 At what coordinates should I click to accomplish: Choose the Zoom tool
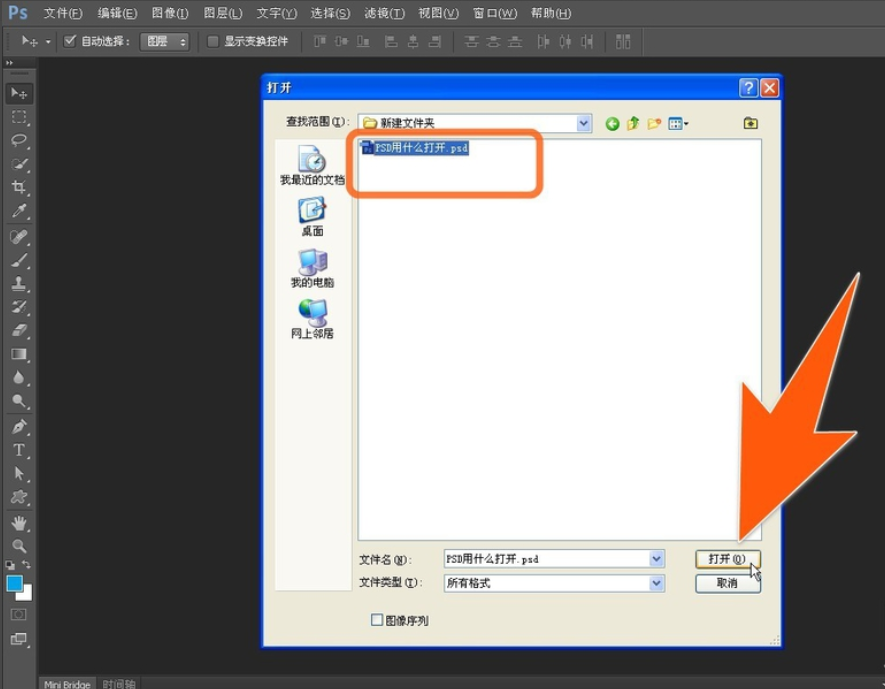19,546
